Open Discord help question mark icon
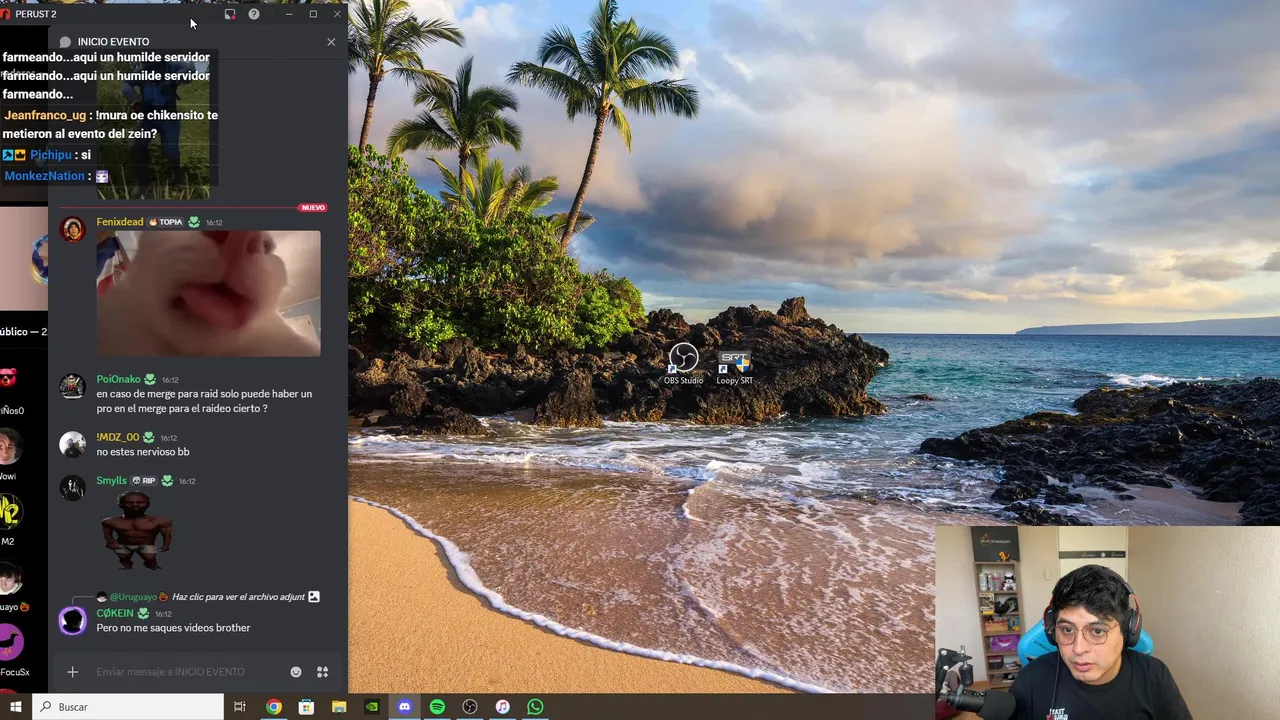1280x720 pixels. [254, 14]
